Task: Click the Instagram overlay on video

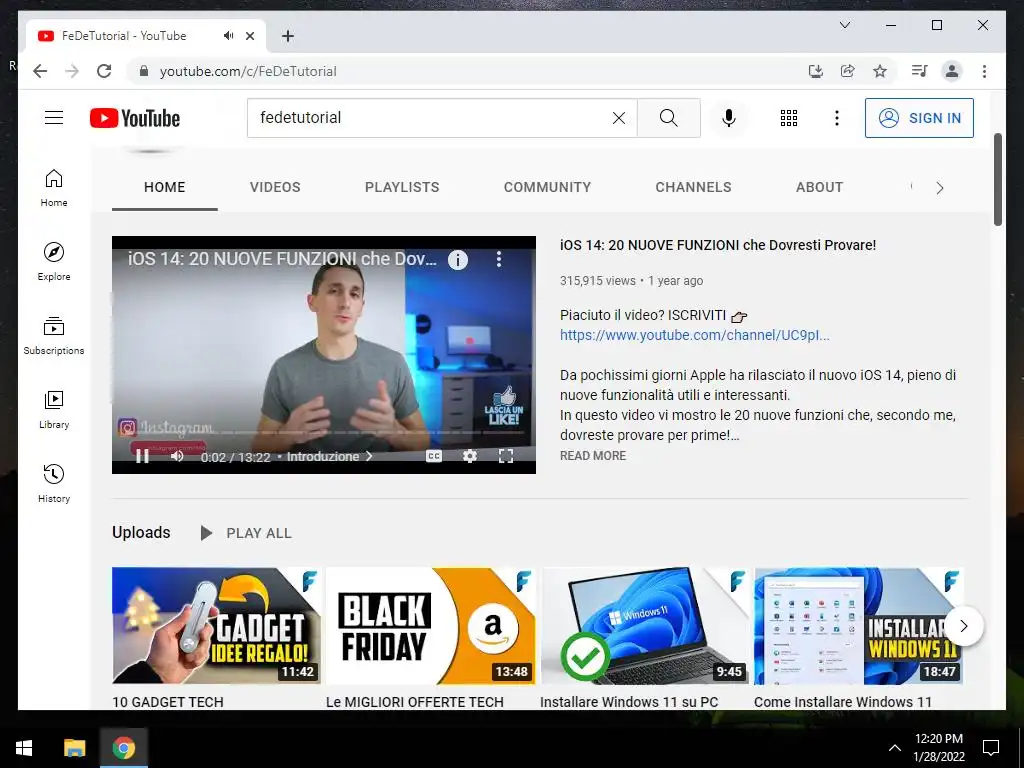Action: [x=166, y=428]
